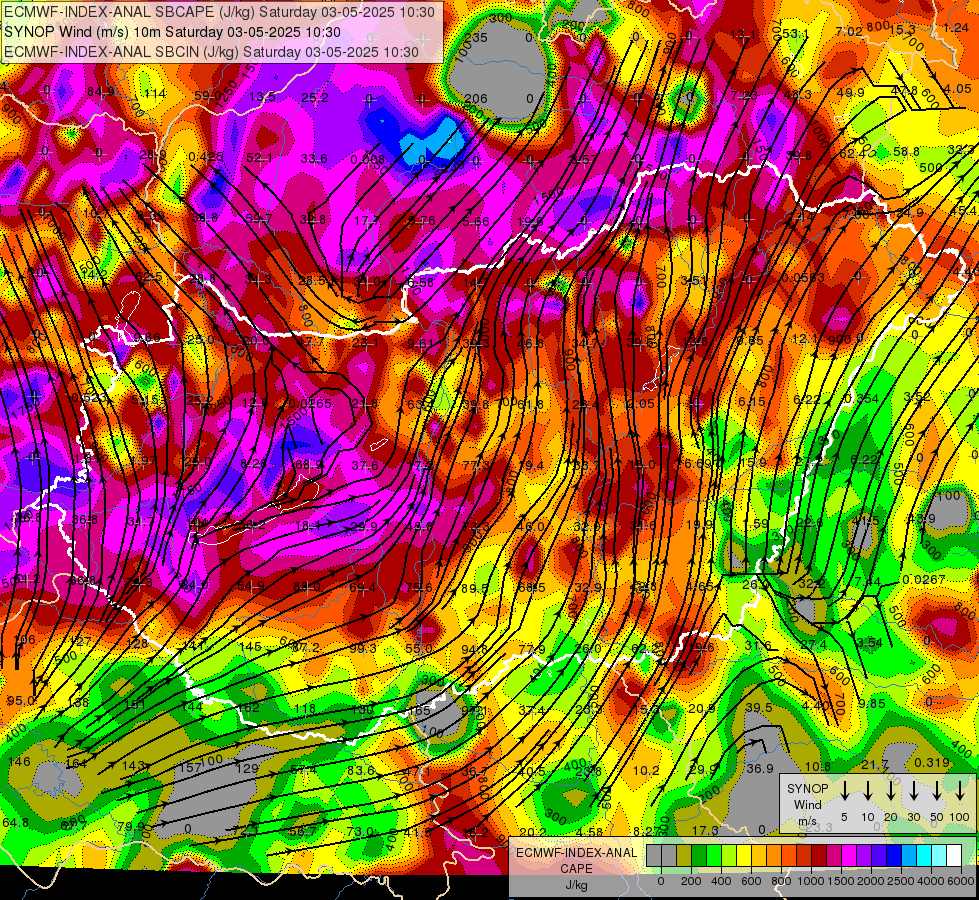Click the SYNOP wind arrow for 20 m/s
Image resolution: width=979 pixels, height=900 pixels.
pos(891,790)
